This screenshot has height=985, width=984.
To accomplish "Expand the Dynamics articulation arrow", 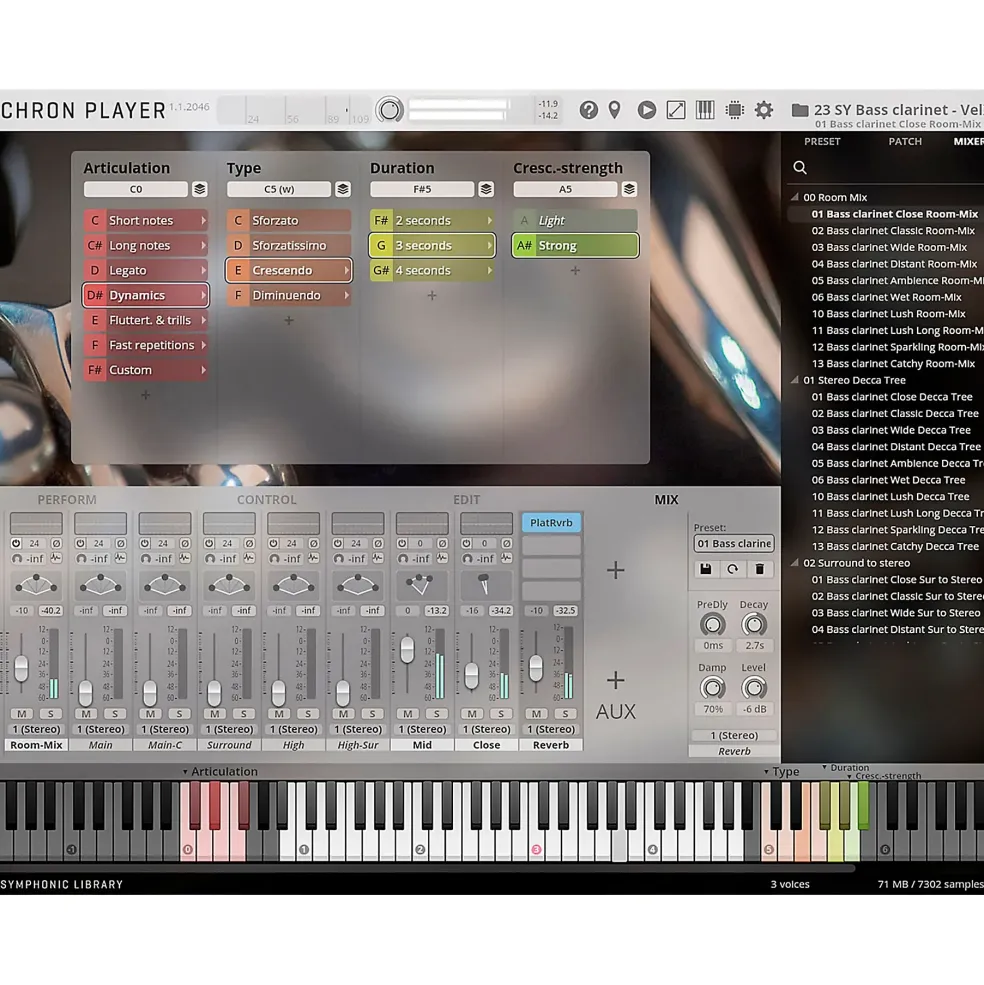I will 203,295.
